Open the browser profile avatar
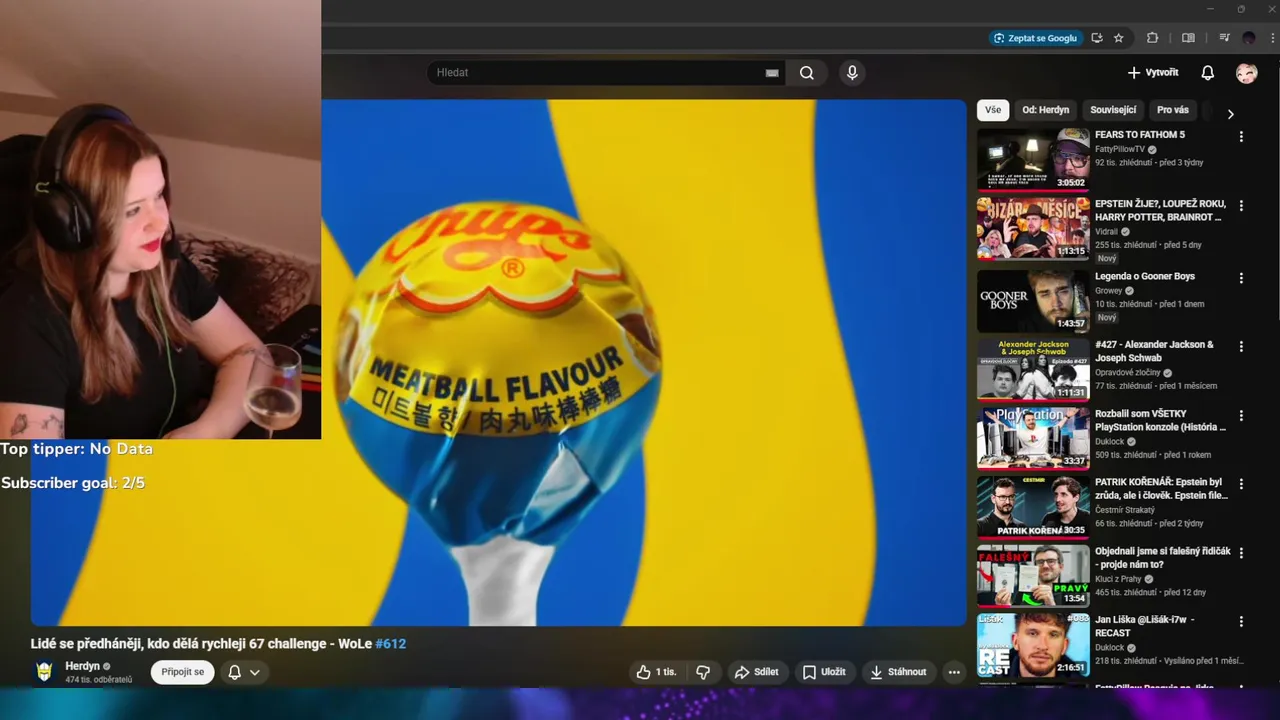Viewport: 1280px width, 720px height. pos(1249,38)
